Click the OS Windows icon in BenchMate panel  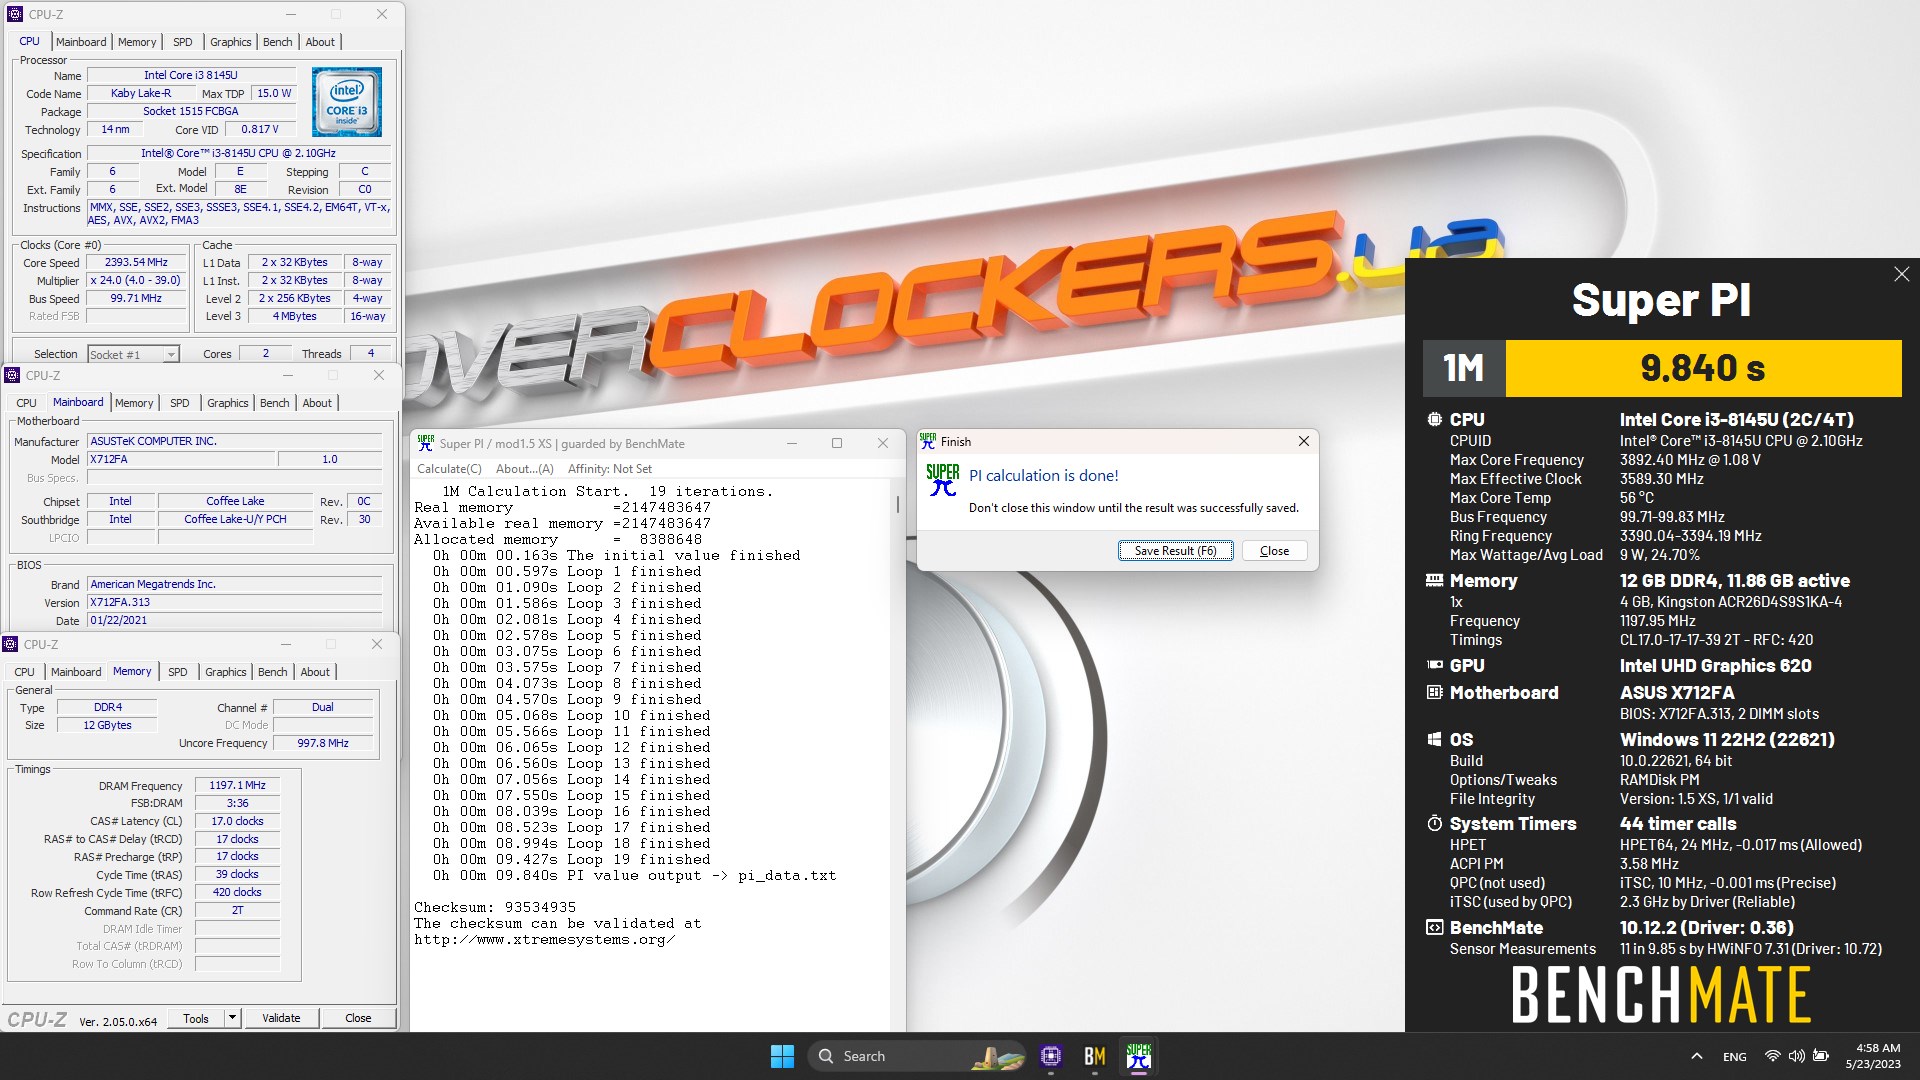click(1434, 739)
